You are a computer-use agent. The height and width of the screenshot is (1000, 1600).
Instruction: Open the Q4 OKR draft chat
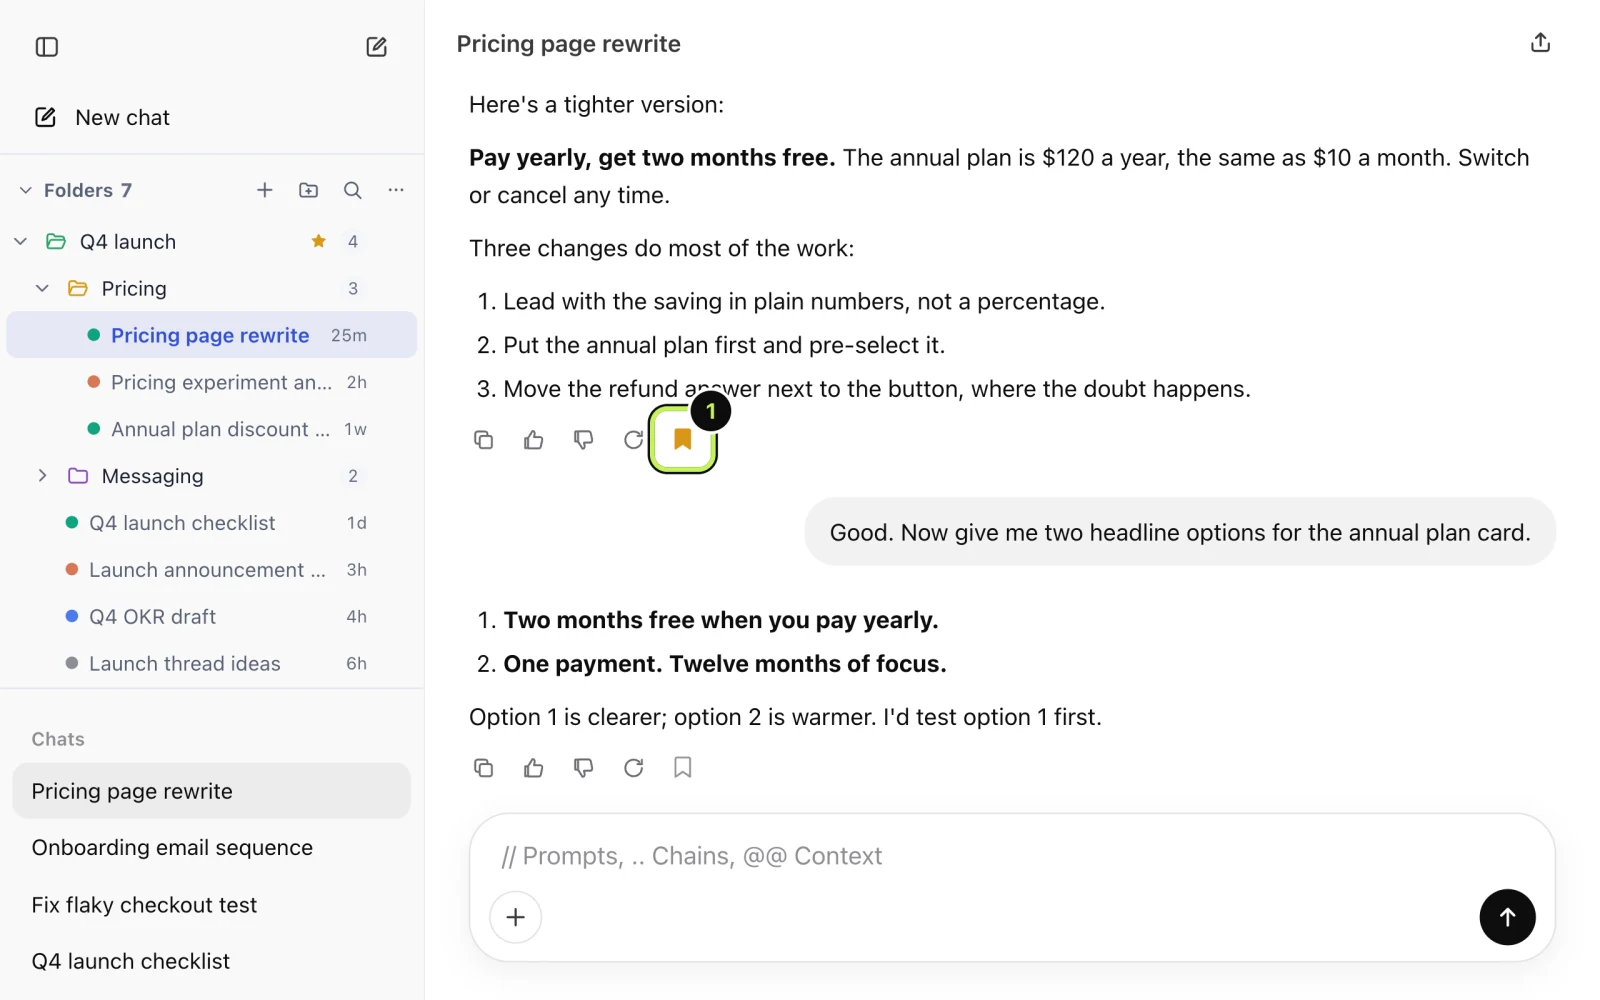pos(212,617)
